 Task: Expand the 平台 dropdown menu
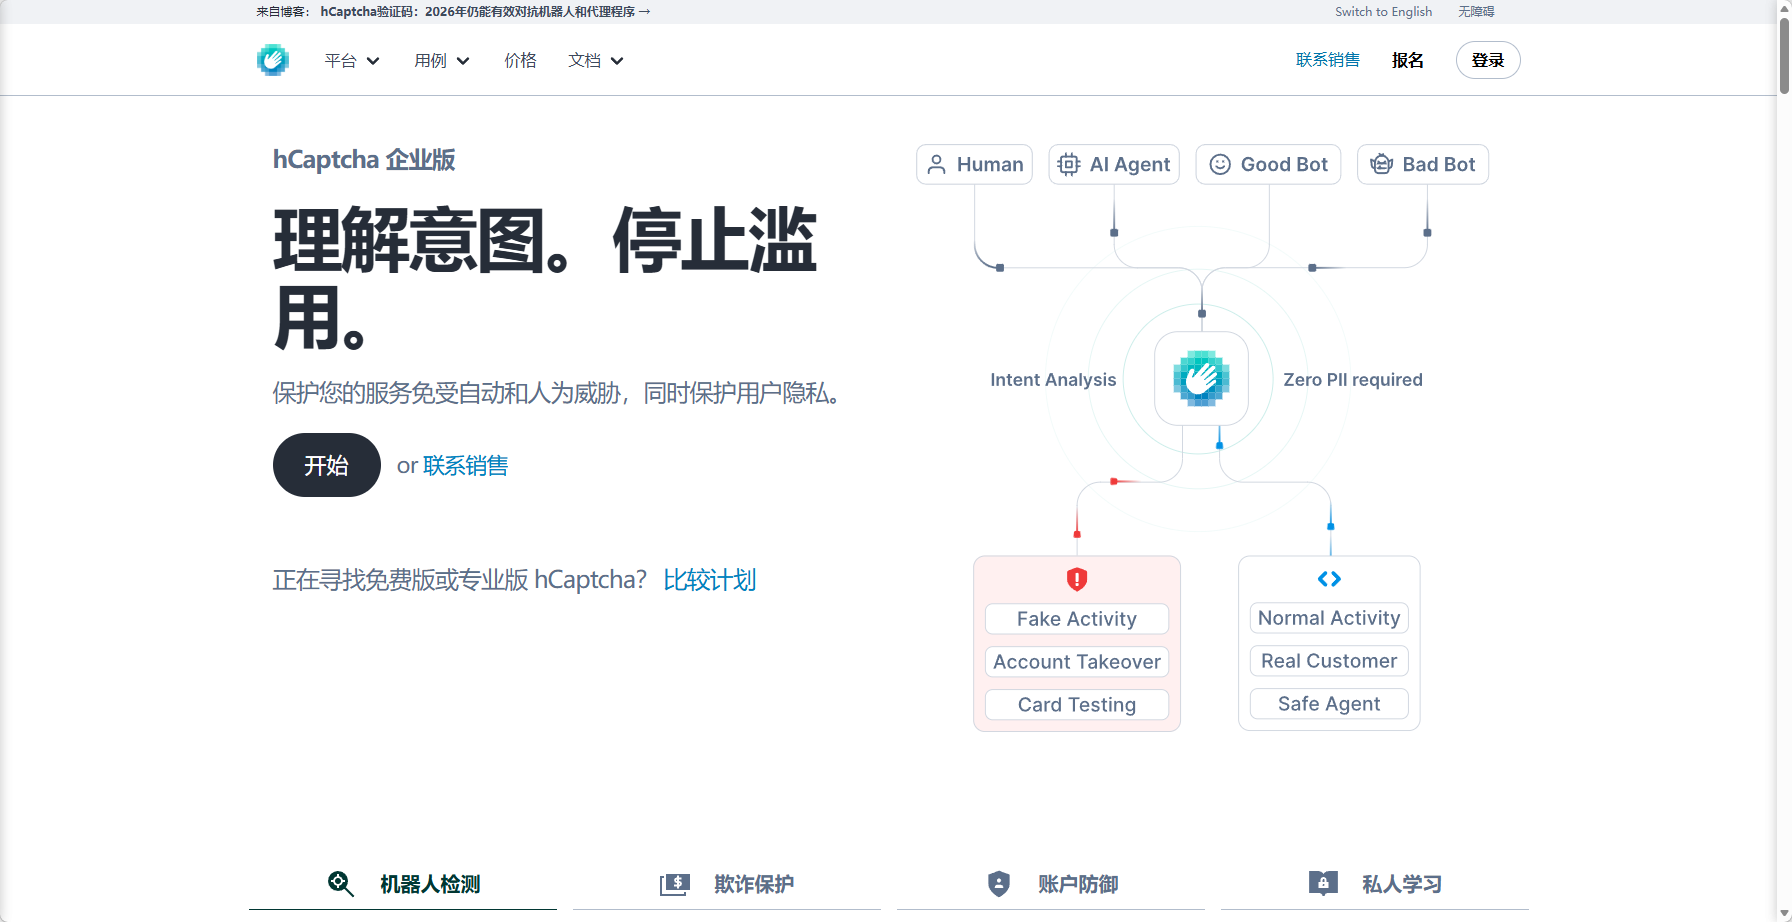(352, 61)
